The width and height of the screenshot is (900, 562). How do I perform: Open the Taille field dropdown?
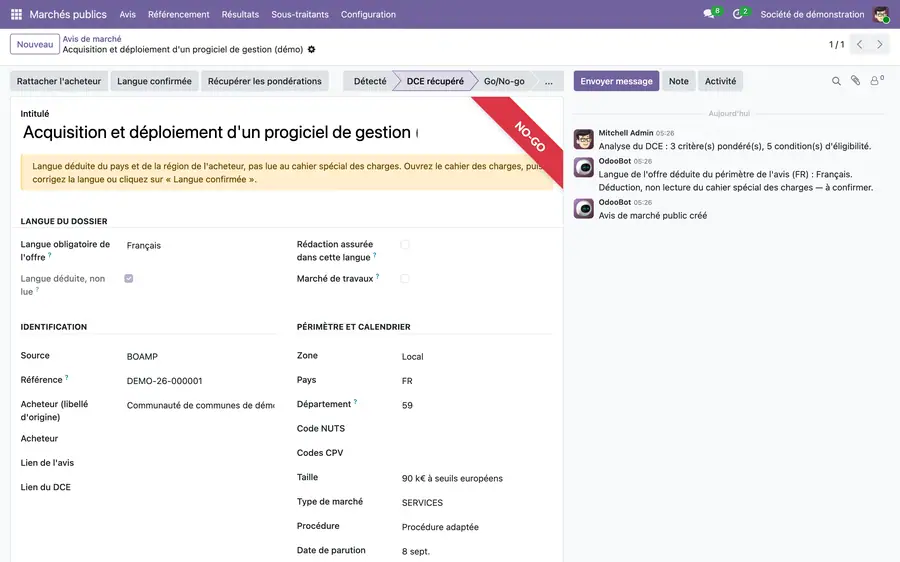[476, 478]
